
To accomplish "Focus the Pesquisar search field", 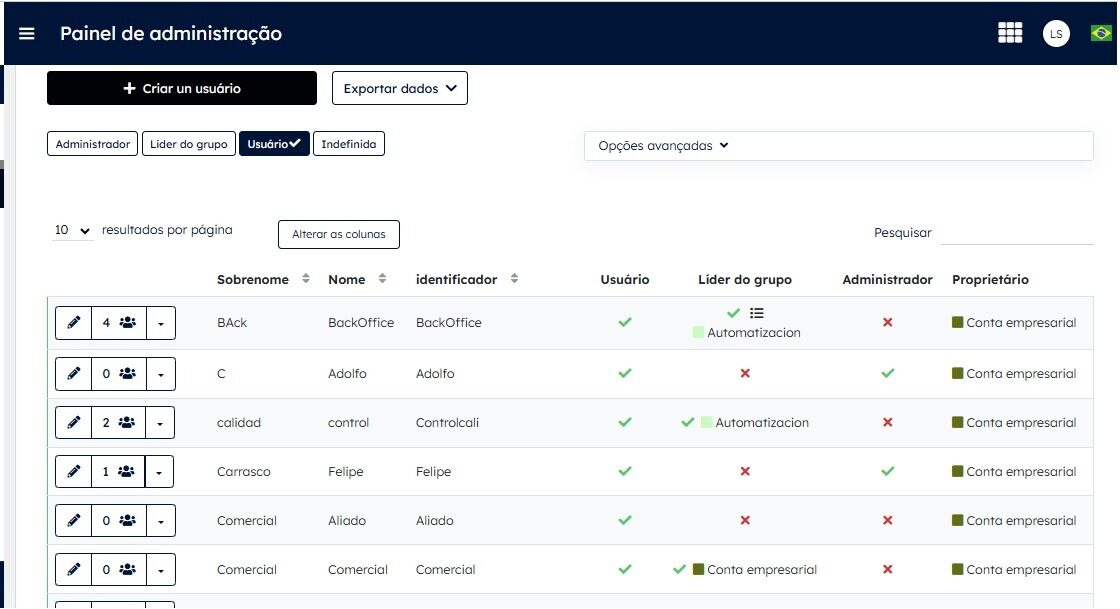I will coord(1017,233).
